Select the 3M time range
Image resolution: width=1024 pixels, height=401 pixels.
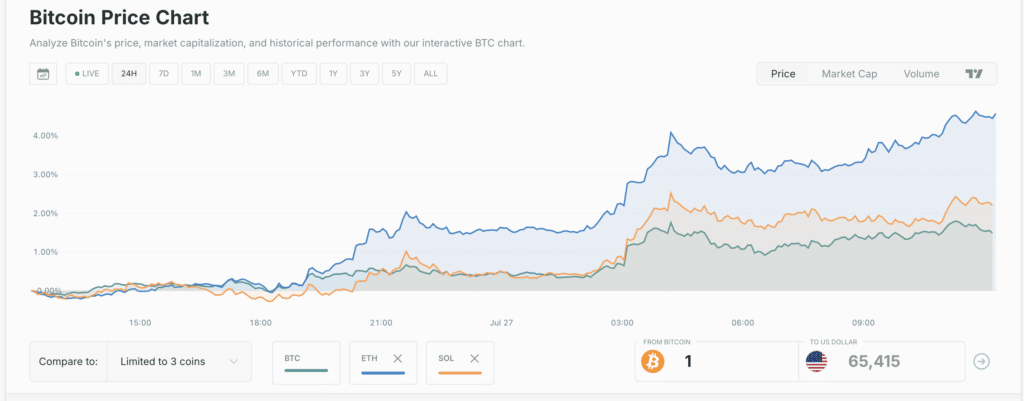click(x=229, y=74)
